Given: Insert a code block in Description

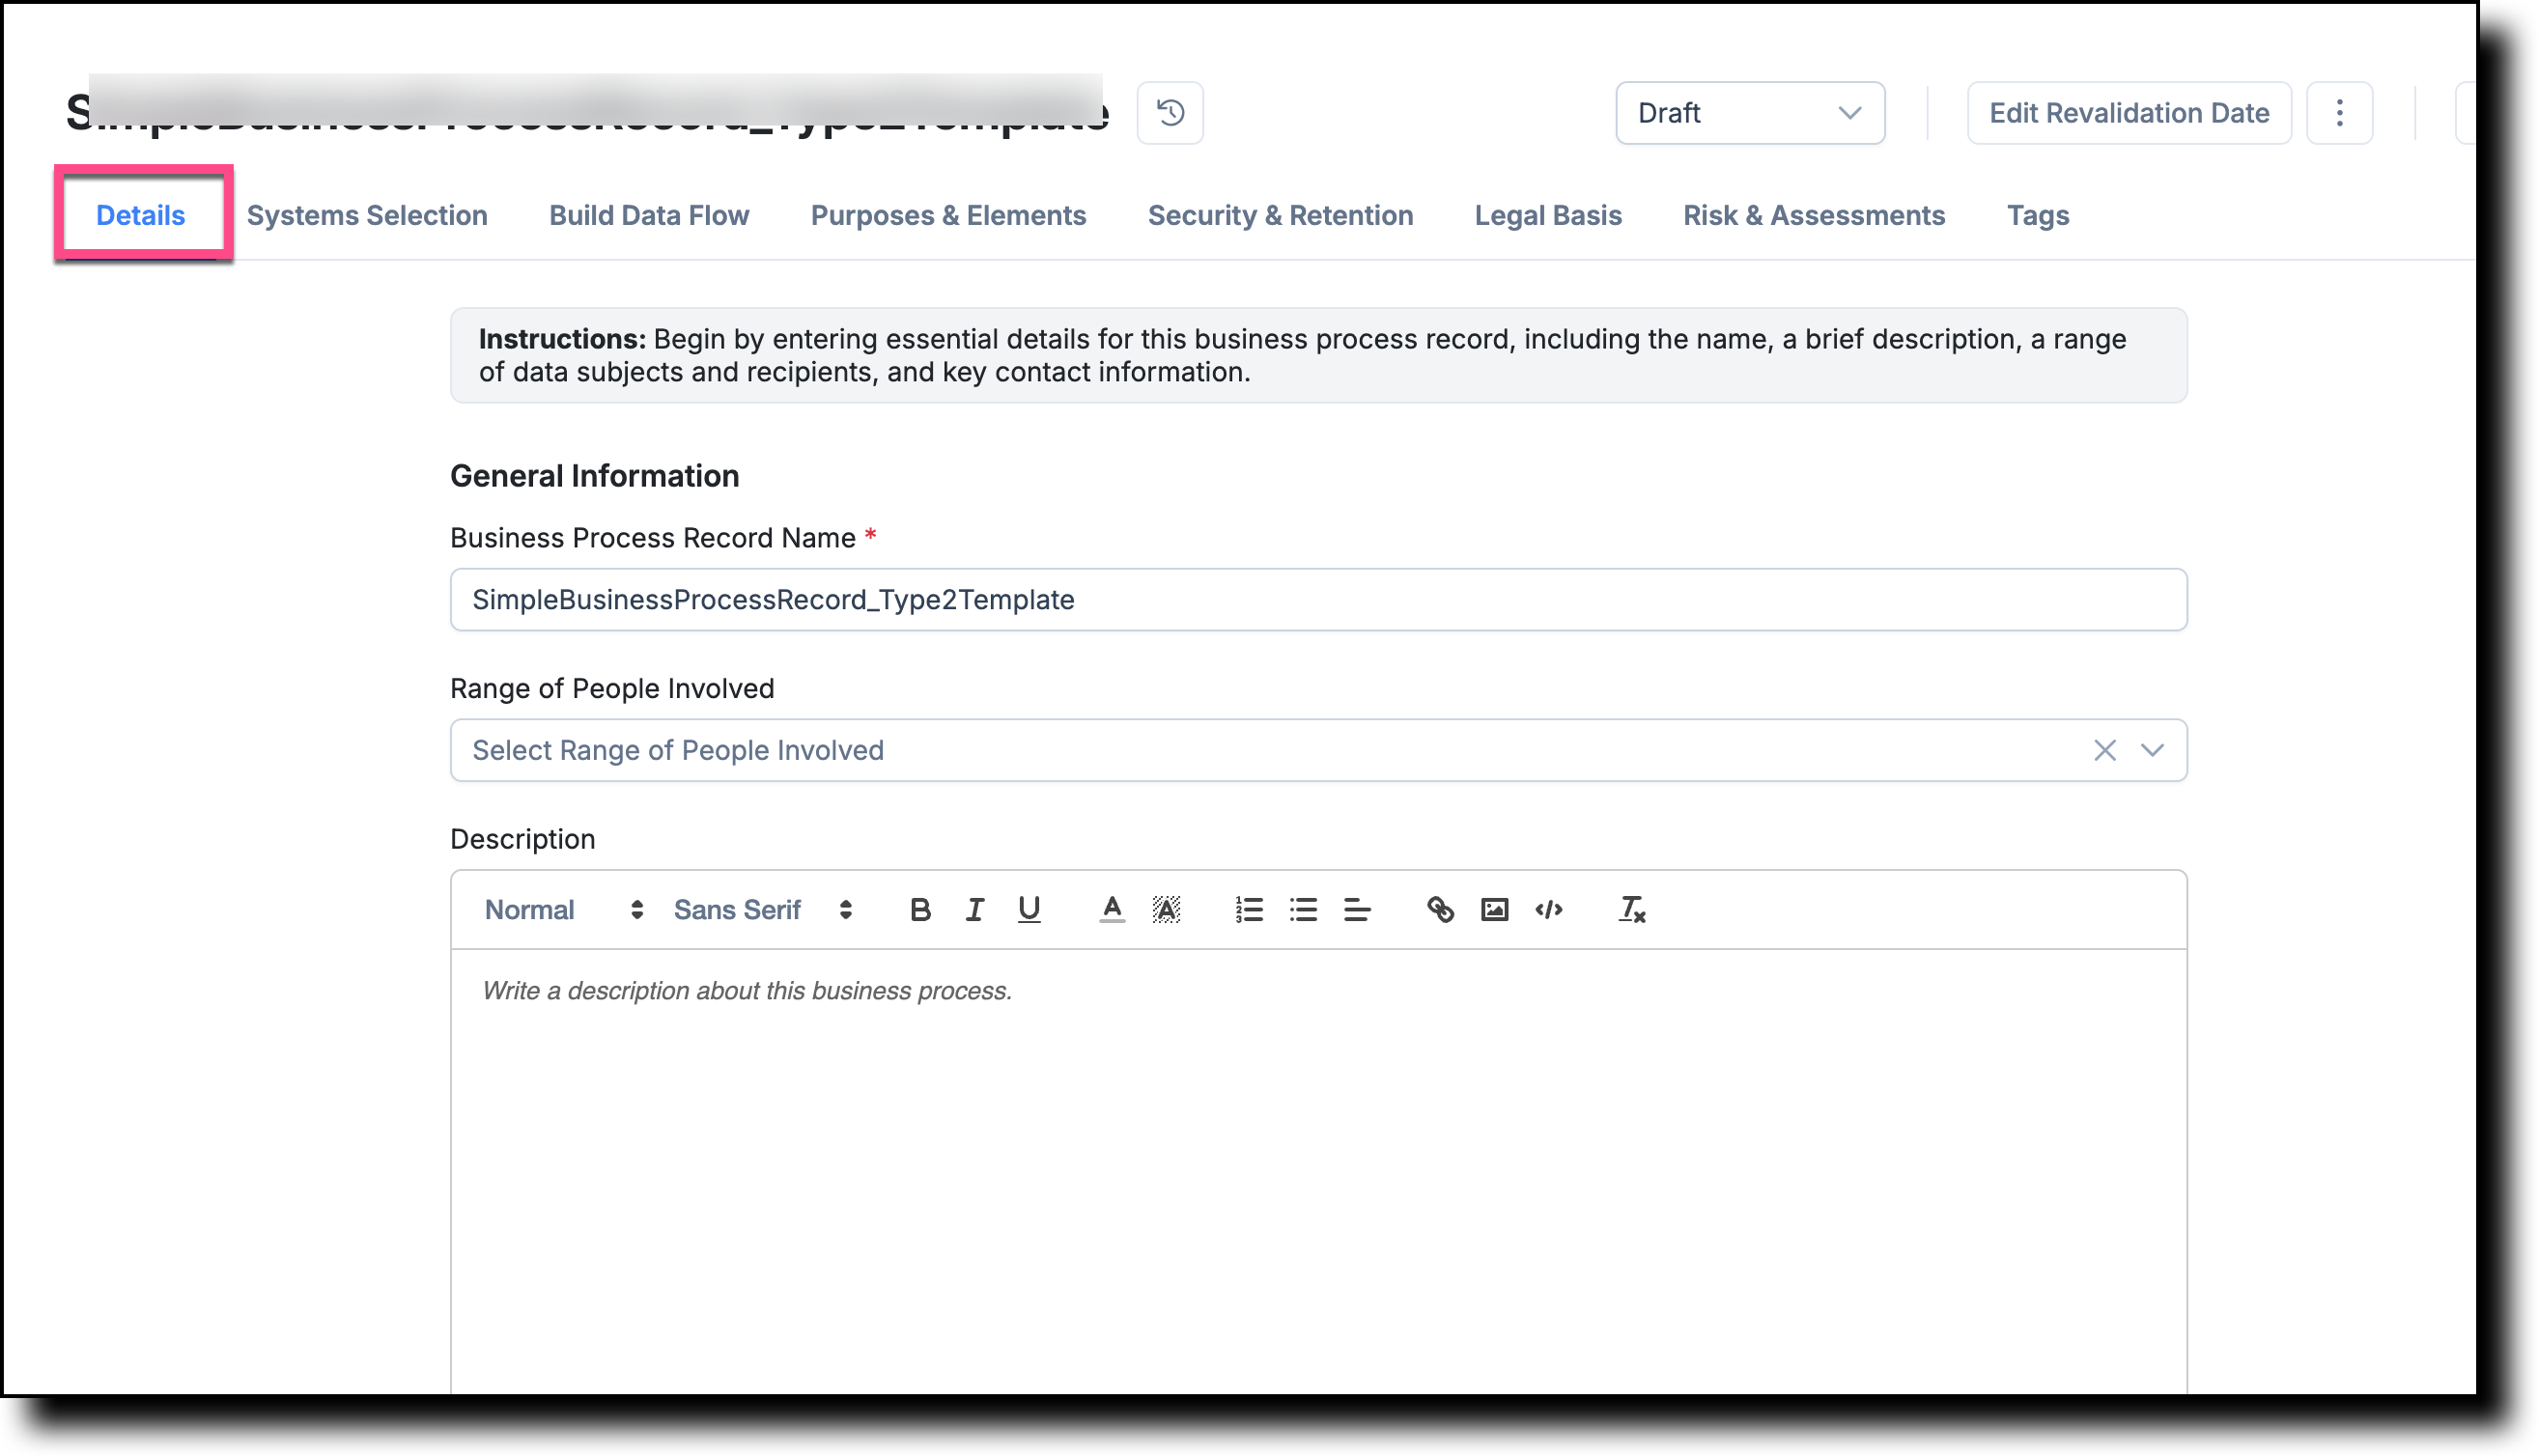Looking at the screenshot, I should [x=1549, y=910].
